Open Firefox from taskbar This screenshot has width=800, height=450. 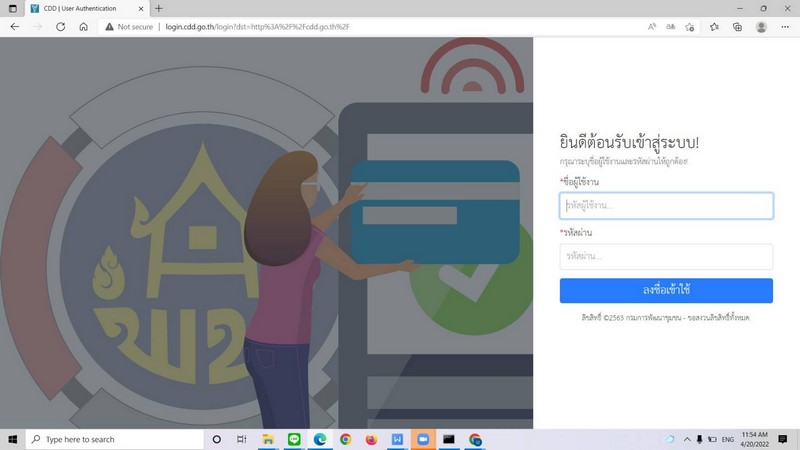[x=371, y=439]
